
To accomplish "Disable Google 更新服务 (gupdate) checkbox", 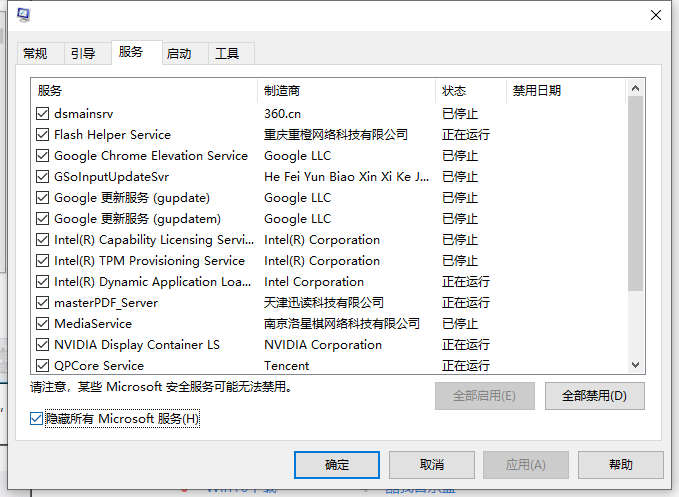I will [x=42, y=198].
